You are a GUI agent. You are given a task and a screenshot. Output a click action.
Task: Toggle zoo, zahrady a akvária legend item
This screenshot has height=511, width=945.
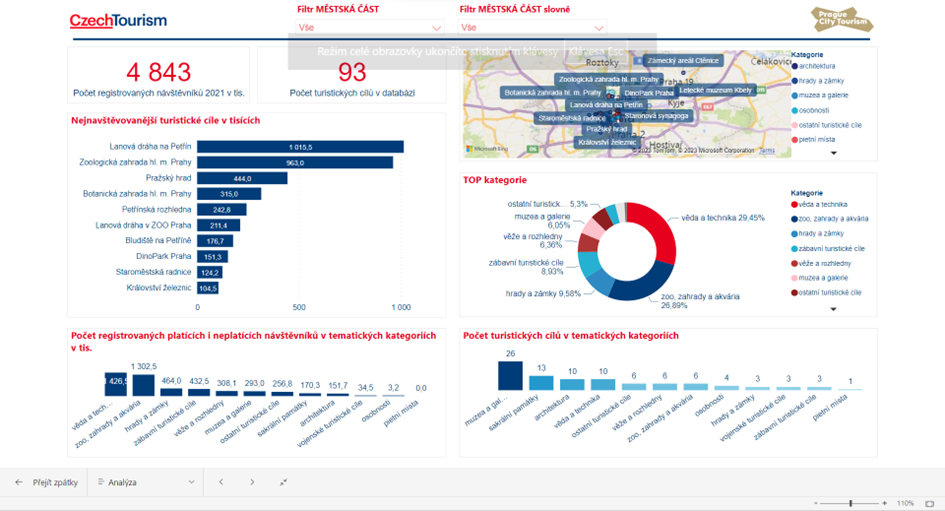click(x=830, y=218)
